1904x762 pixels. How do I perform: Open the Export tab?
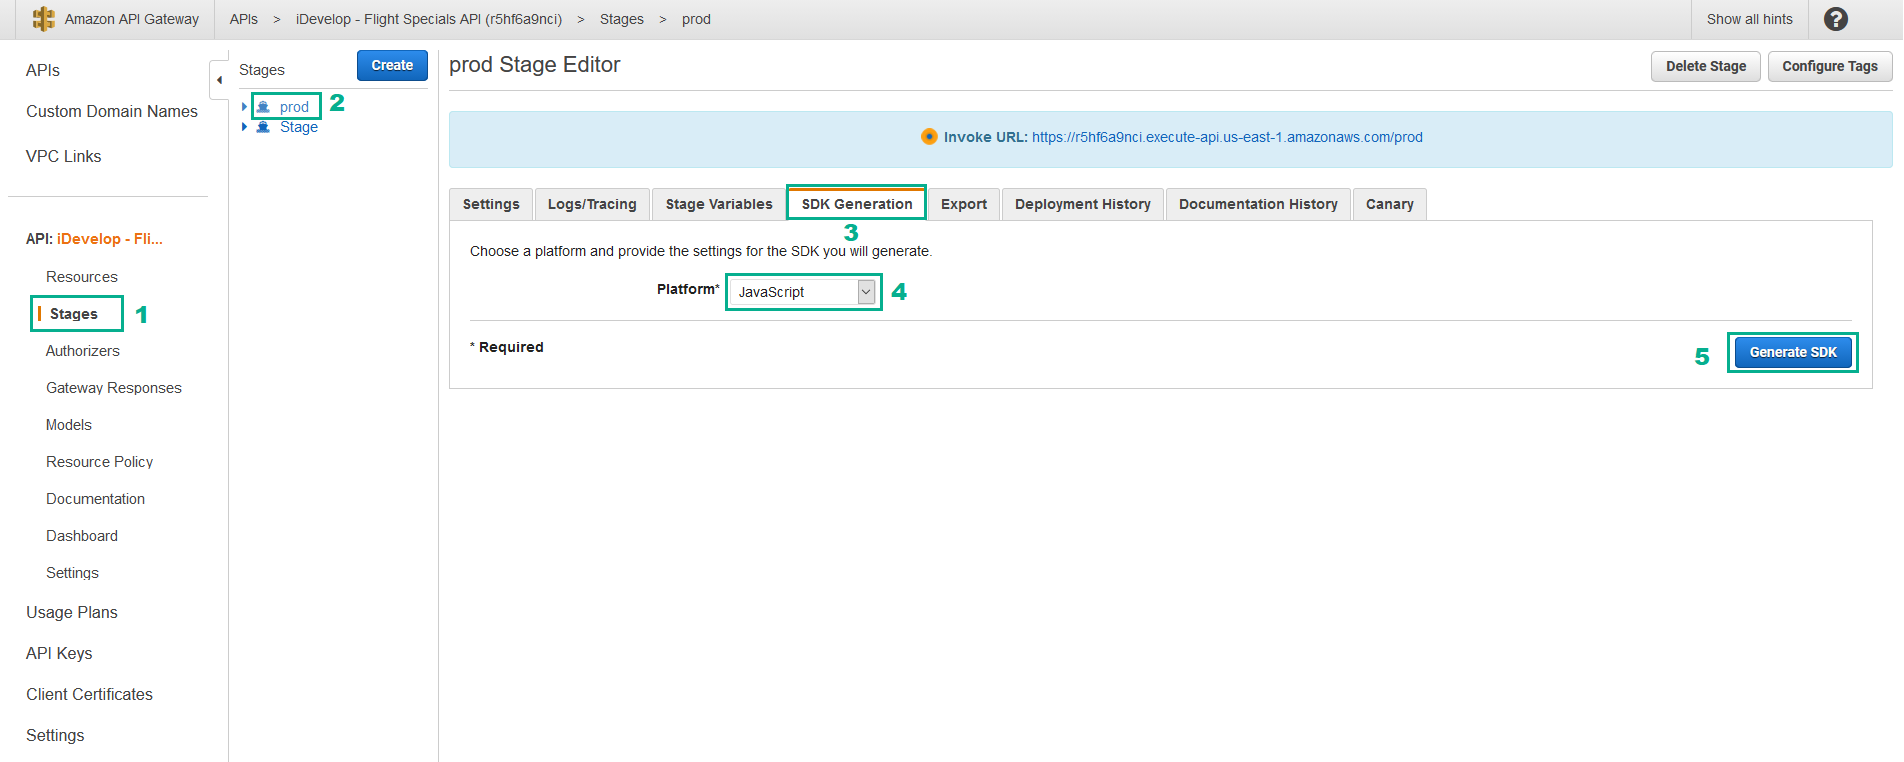pyautogui.click(x=964, y=204)
